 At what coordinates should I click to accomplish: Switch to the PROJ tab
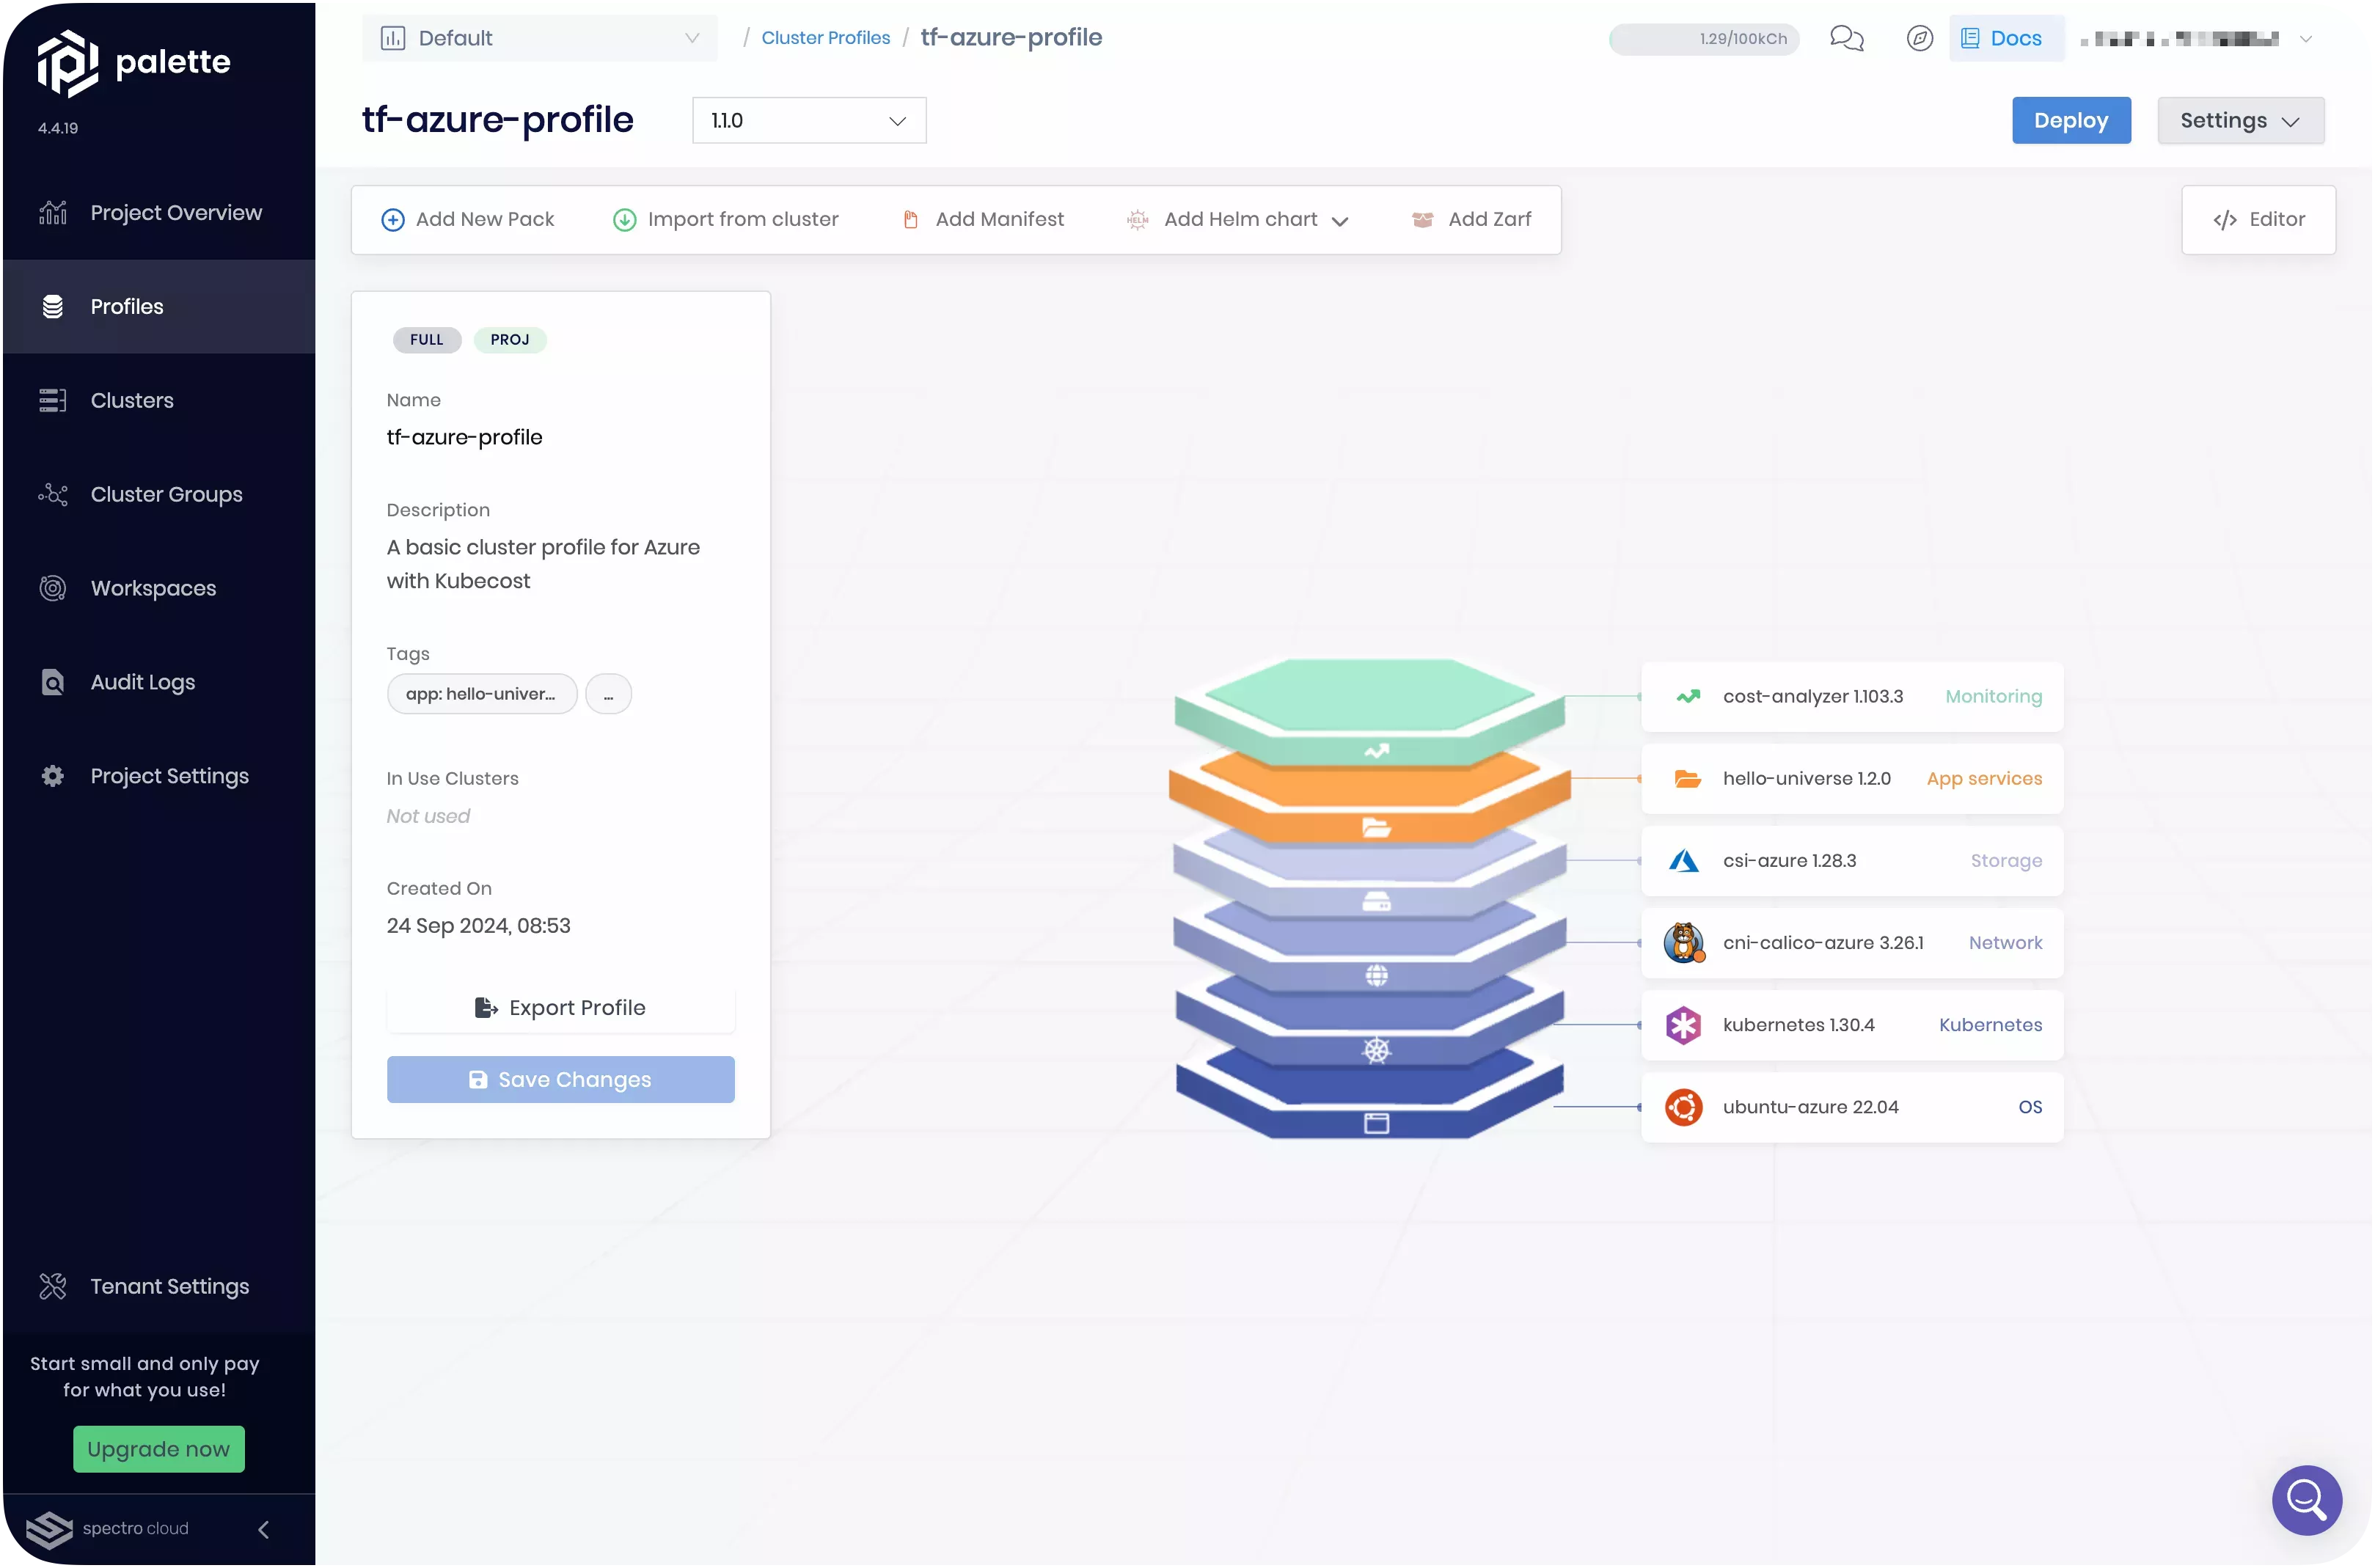click(510, 340)
